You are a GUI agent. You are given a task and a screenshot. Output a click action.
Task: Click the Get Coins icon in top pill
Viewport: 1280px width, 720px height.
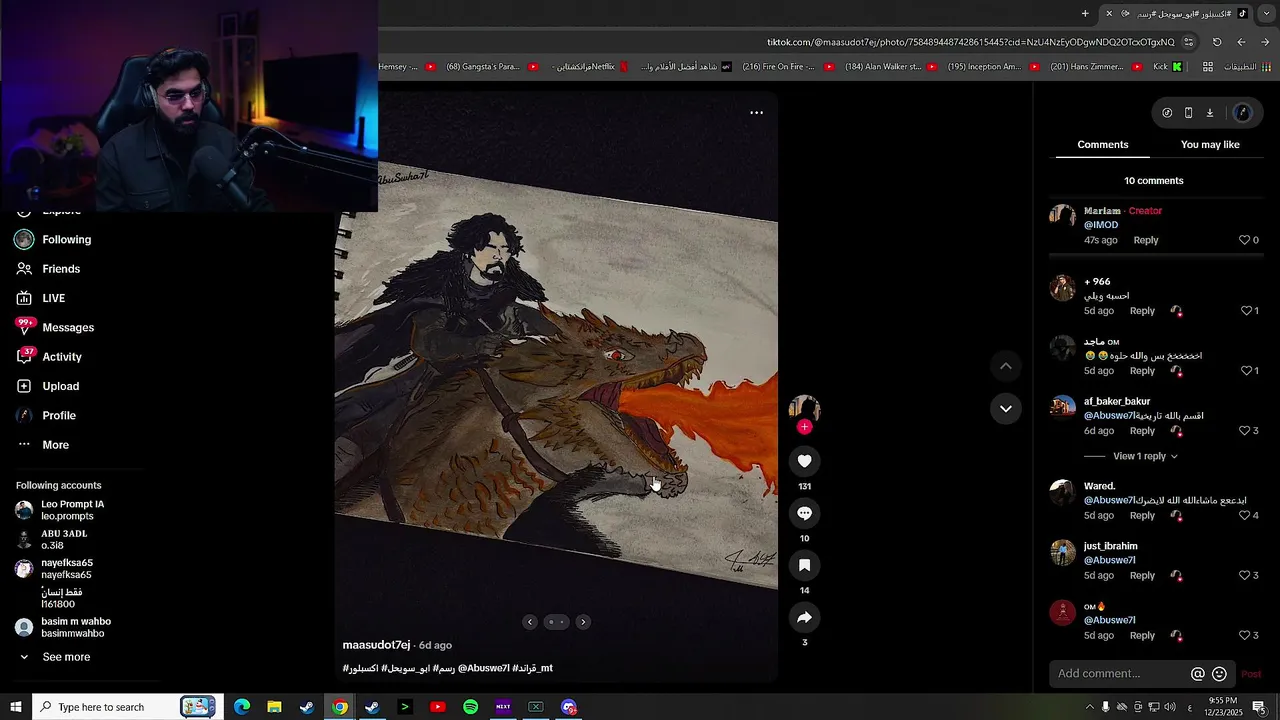(x=1167, y=113)
